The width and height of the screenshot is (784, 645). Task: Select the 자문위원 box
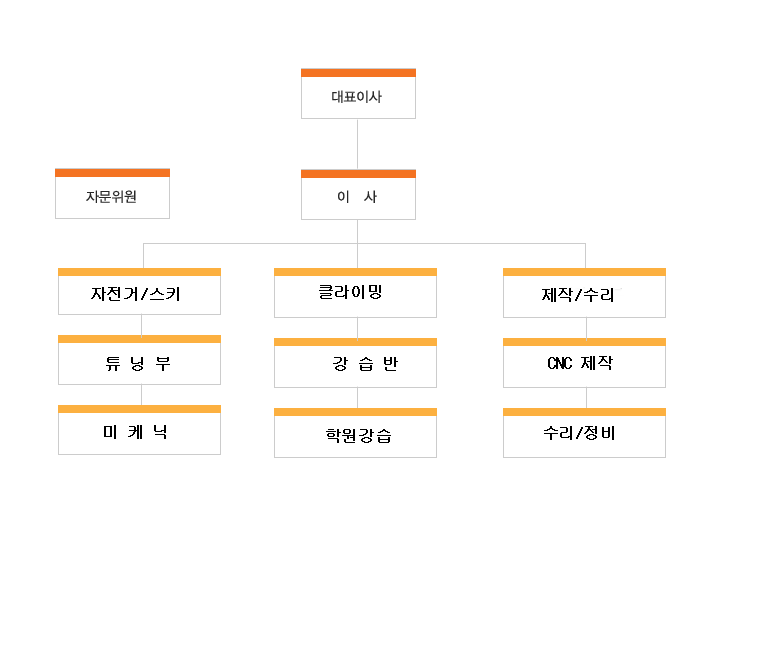pyautogui.click(x=112, y=194)
